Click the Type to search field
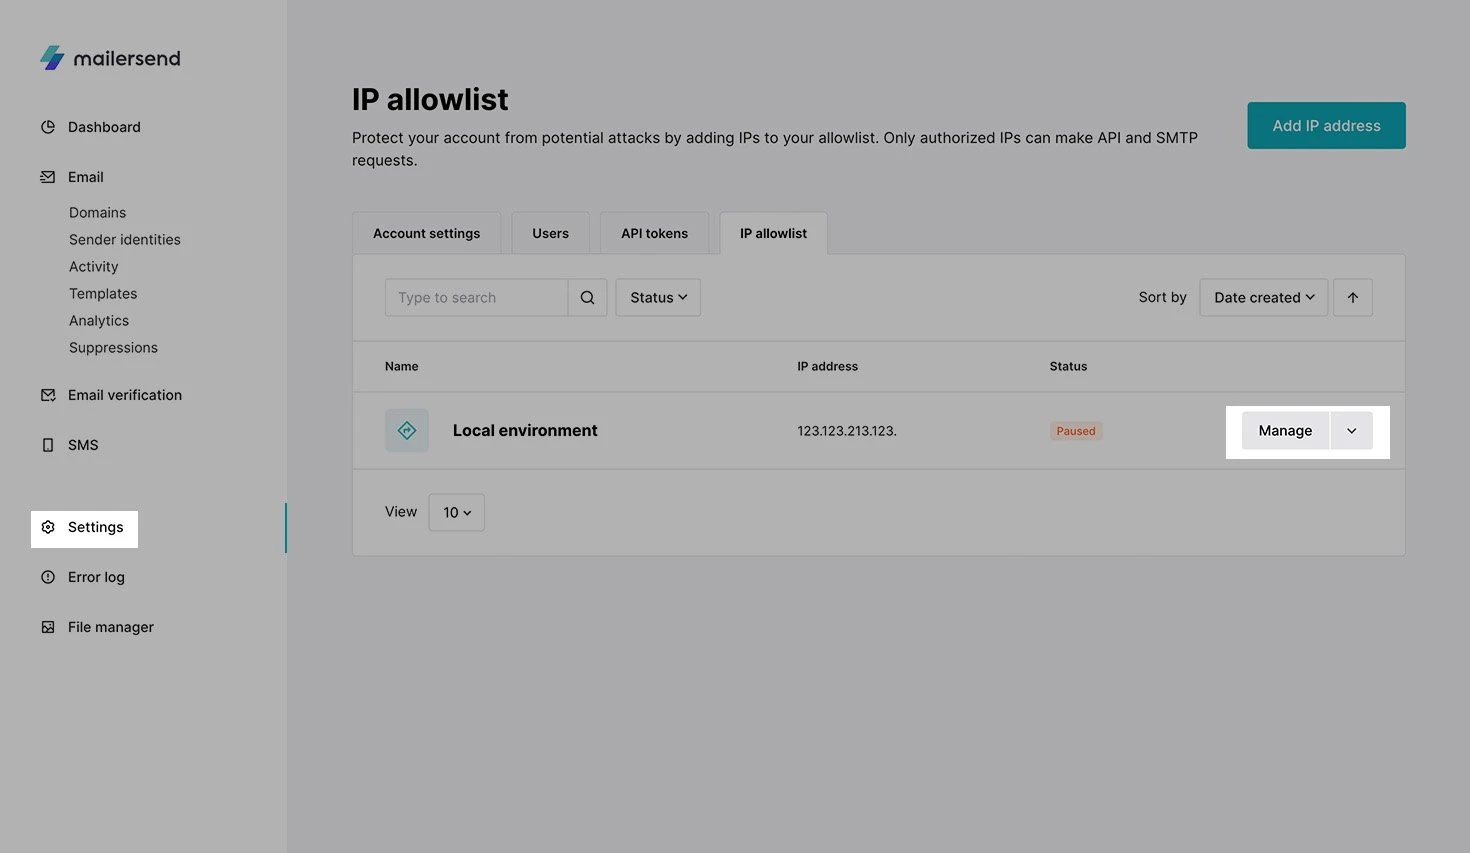This screenshot has width=1470, height=853. coord(476,298)
